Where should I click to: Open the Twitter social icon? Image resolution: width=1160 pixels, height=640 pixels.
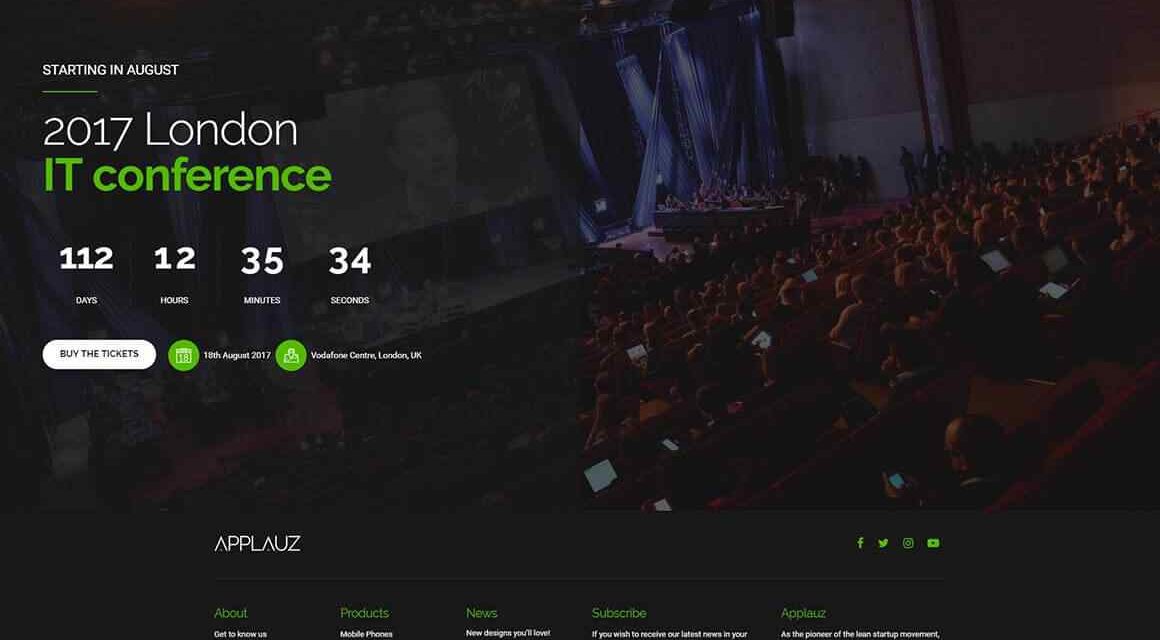pyautogui.click(x=883, y=543)
